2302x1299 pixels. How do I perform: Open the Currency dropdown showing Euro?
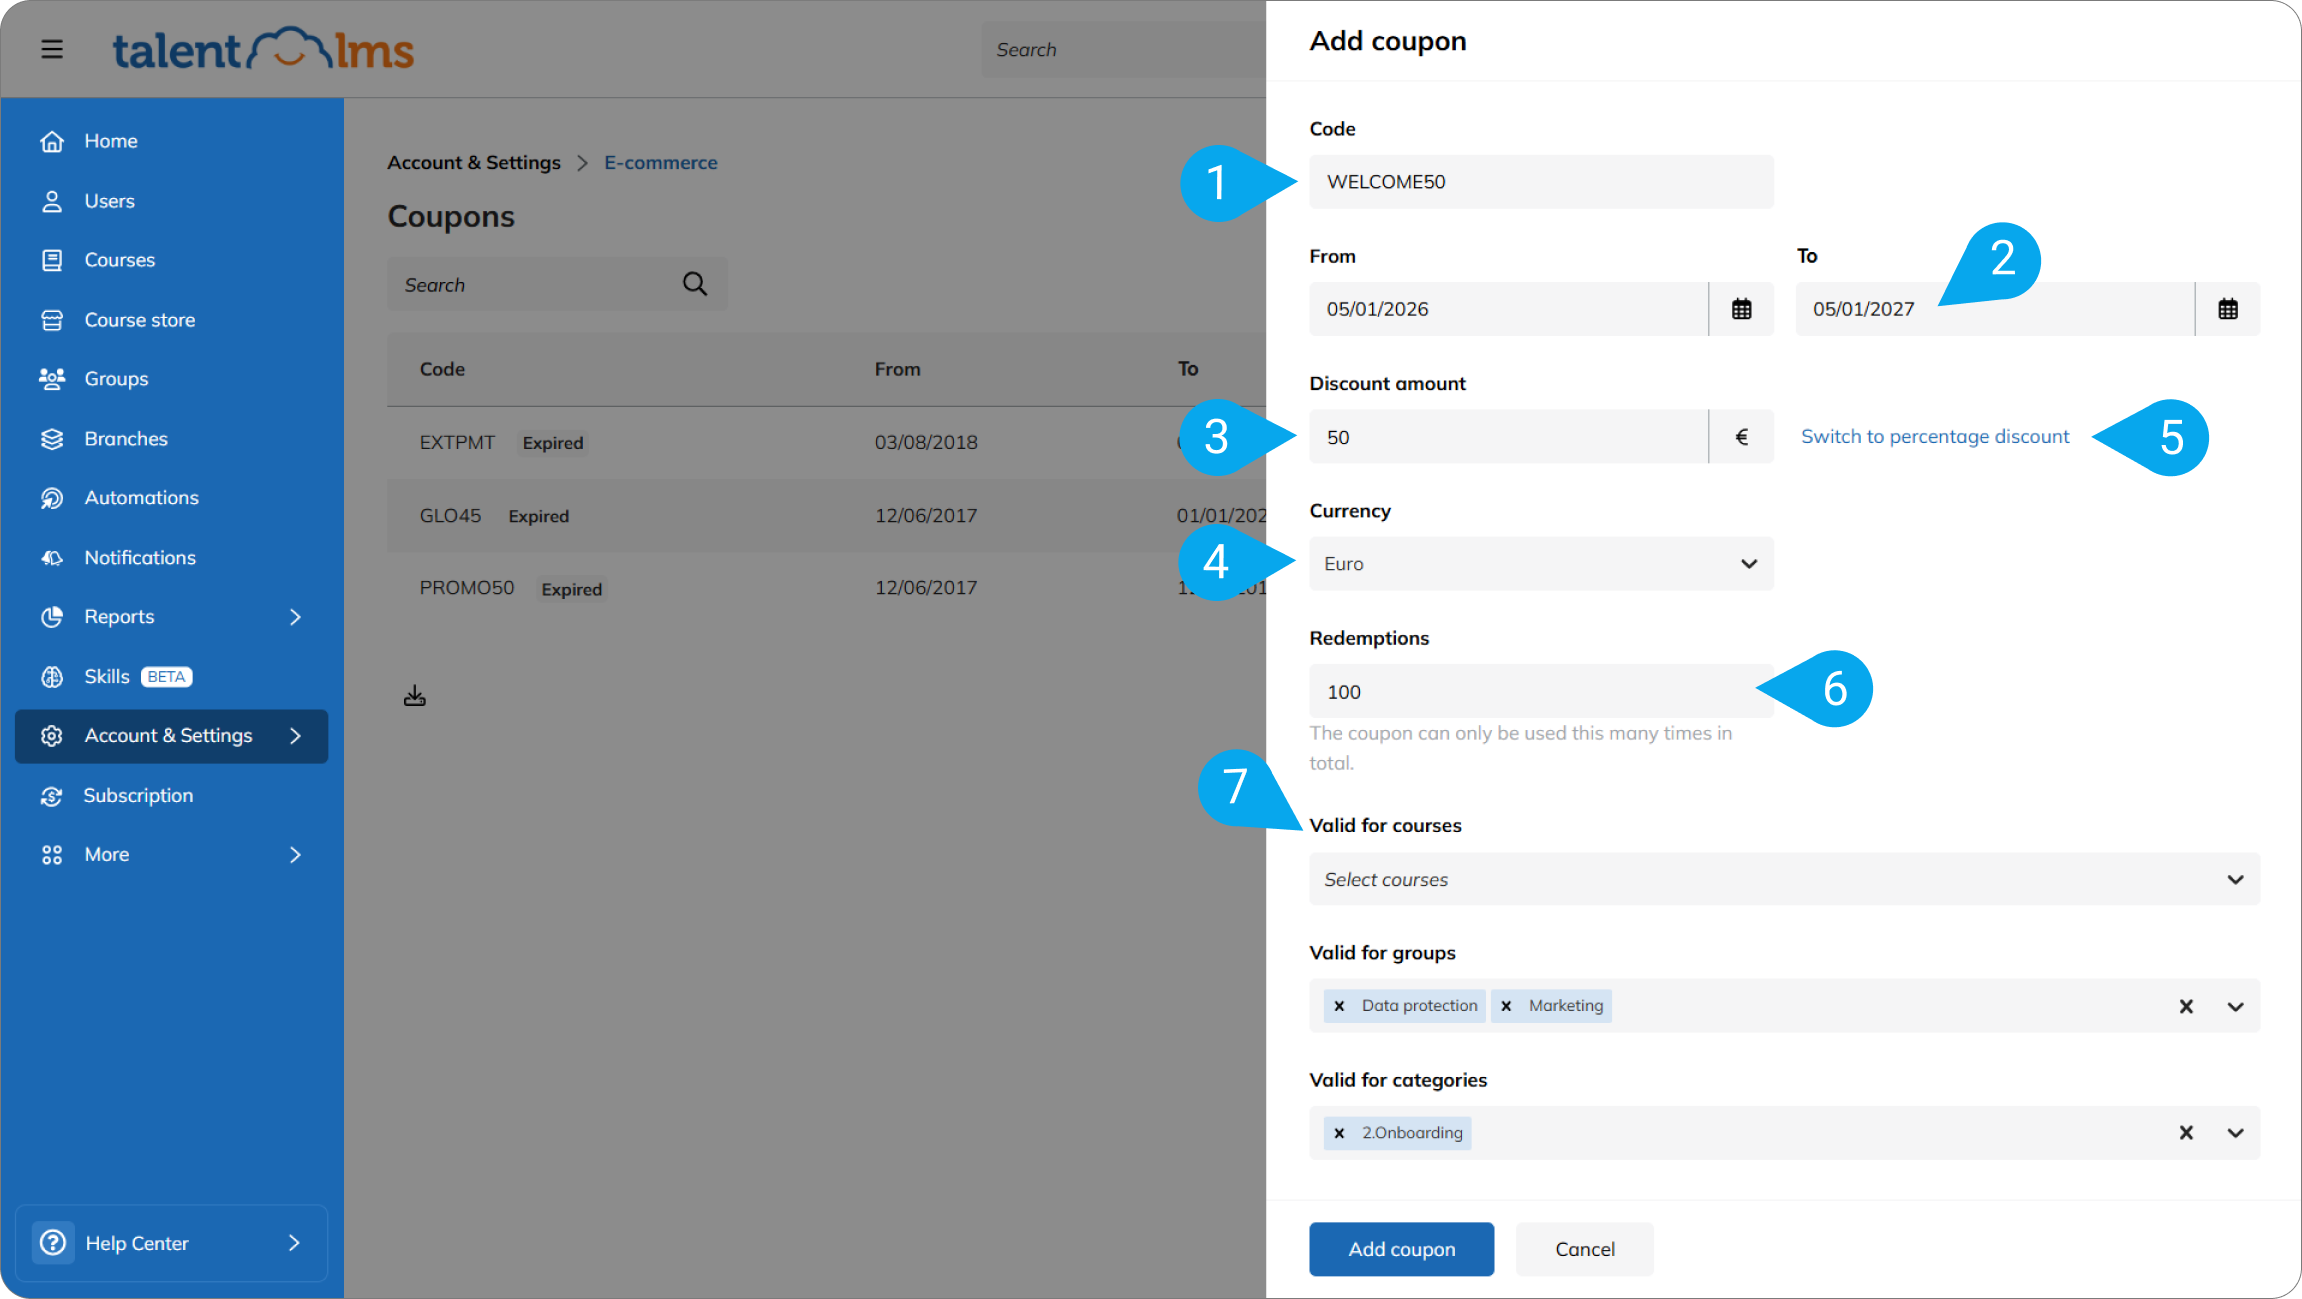[x=1540, y=564]
